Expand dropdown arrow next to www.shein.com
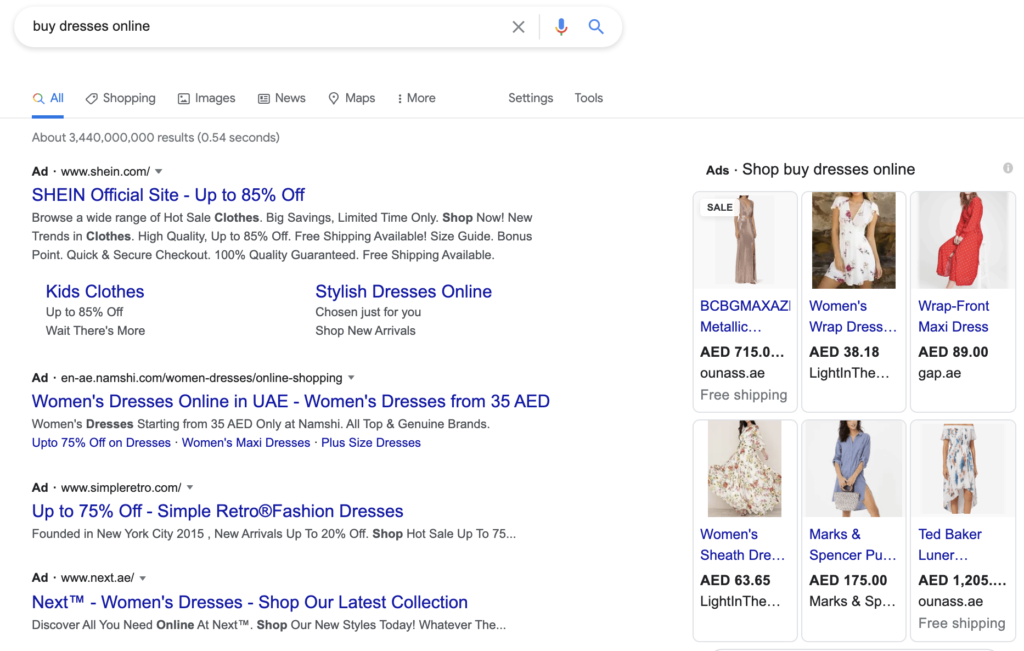The width and height of the screenshot is (1024, 651). (158, 172)
